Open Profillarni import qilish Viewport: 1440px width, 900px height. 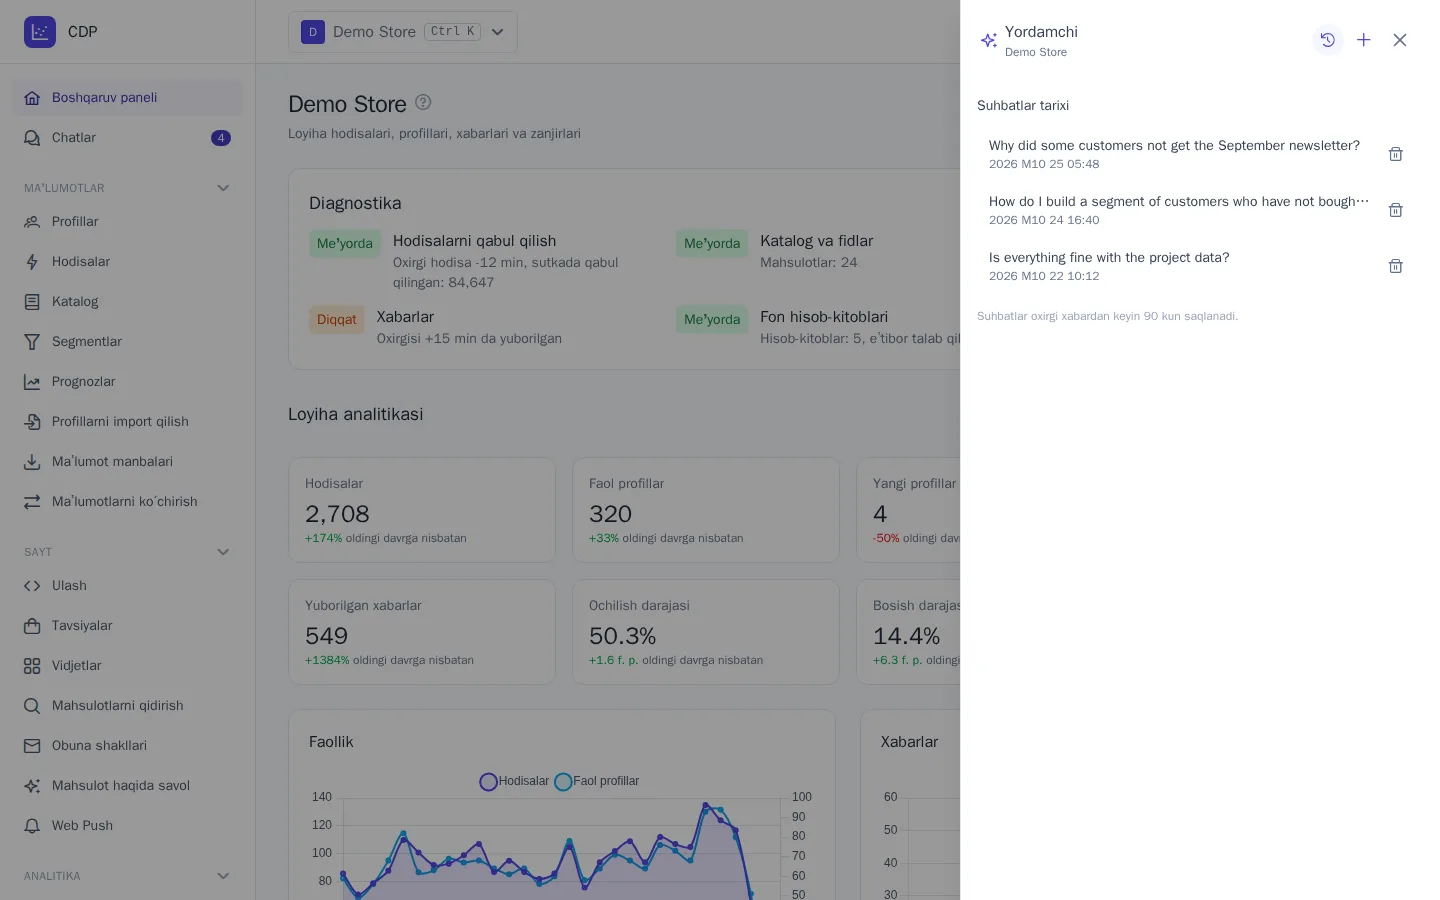(x=127, y=422)
